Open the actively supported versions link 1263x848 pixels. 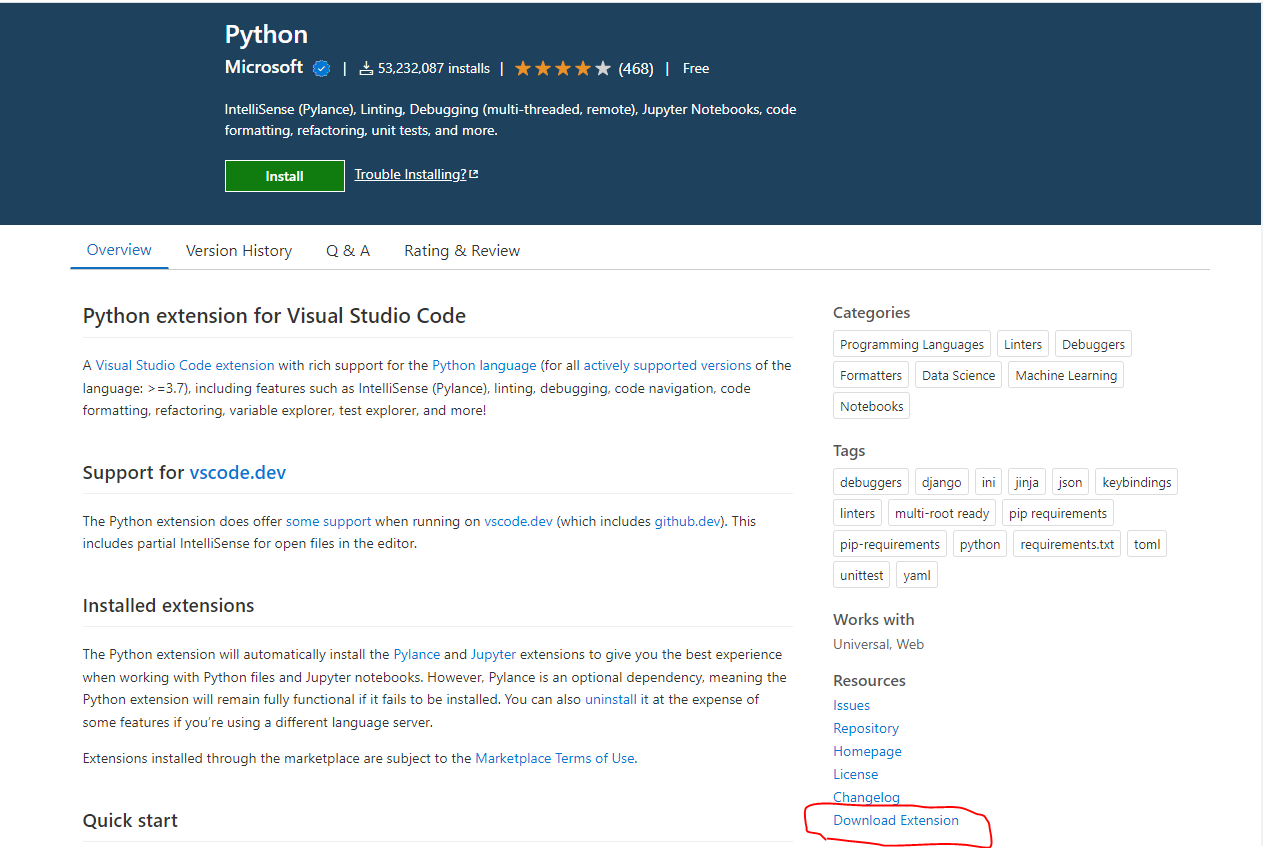667,365
